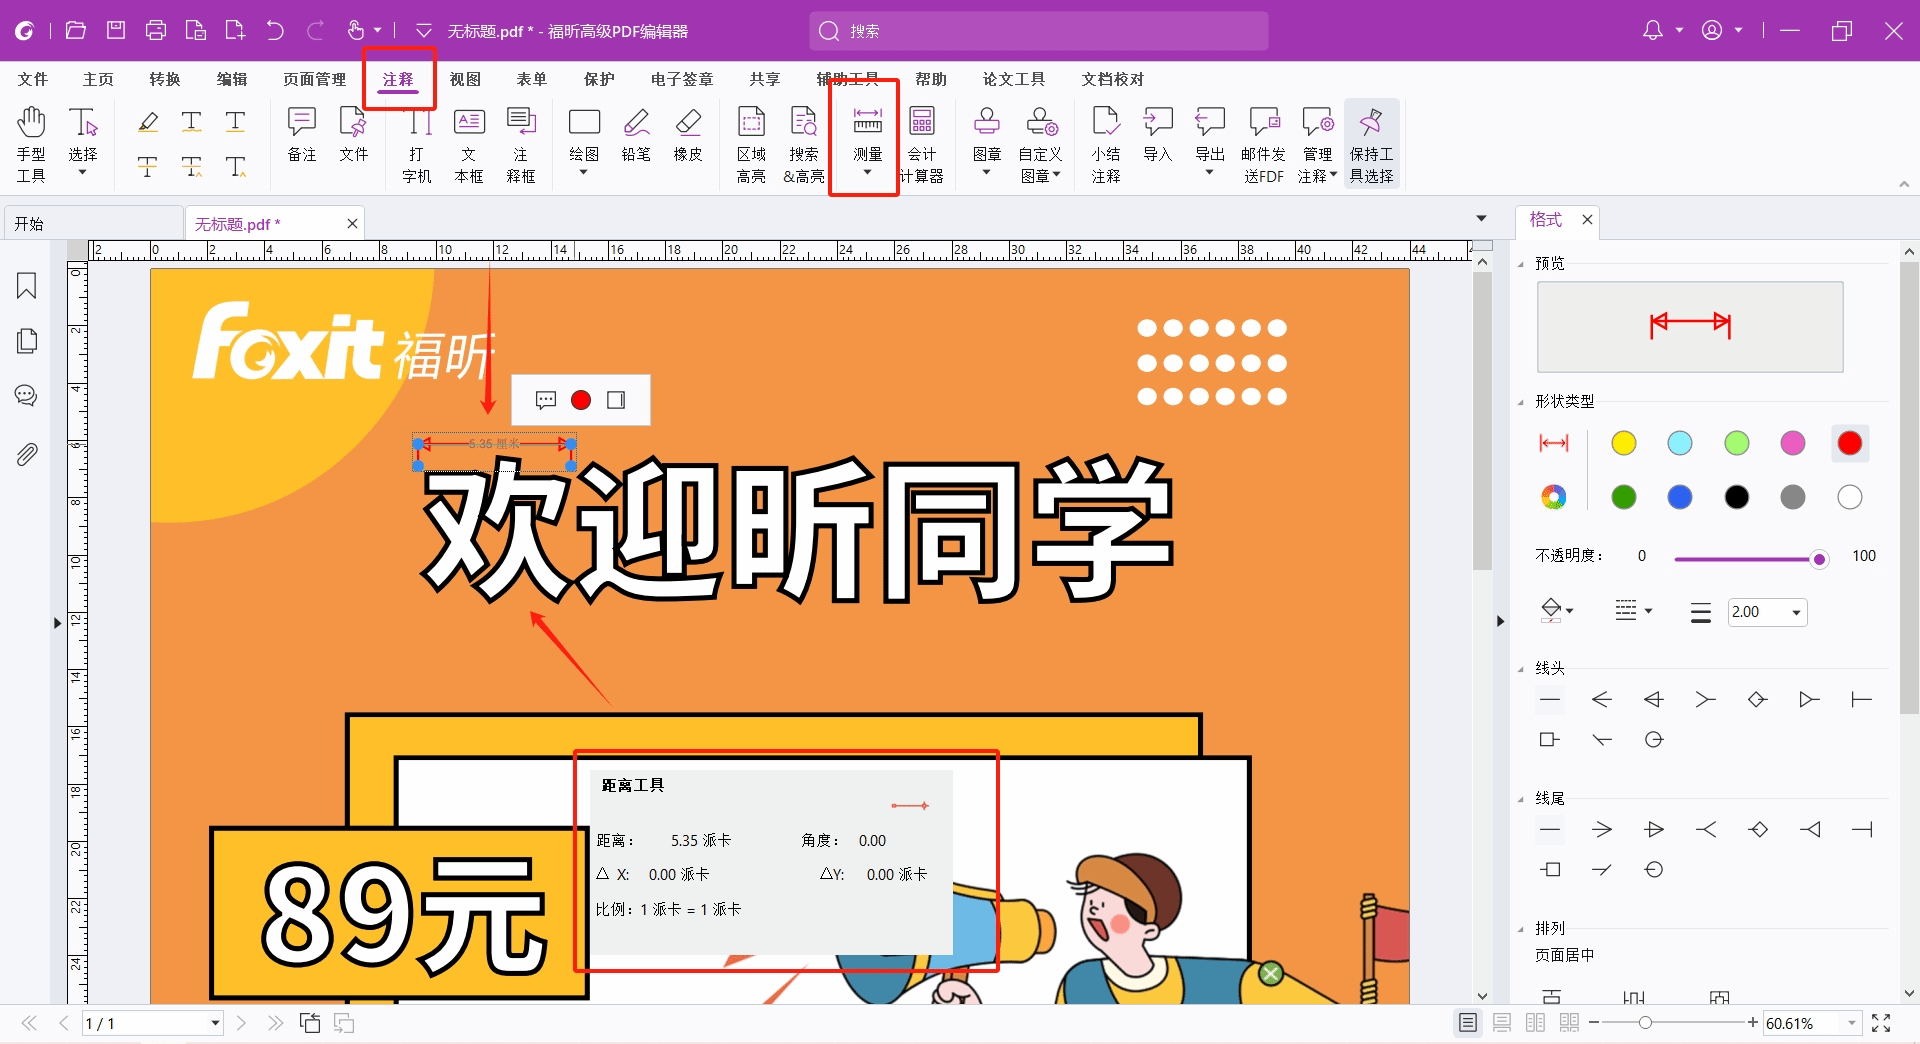Screen dimensions: 1920x1044
Task: Open the zoom level 60.61% dropdown
Action: (x=1851, y=1023)
